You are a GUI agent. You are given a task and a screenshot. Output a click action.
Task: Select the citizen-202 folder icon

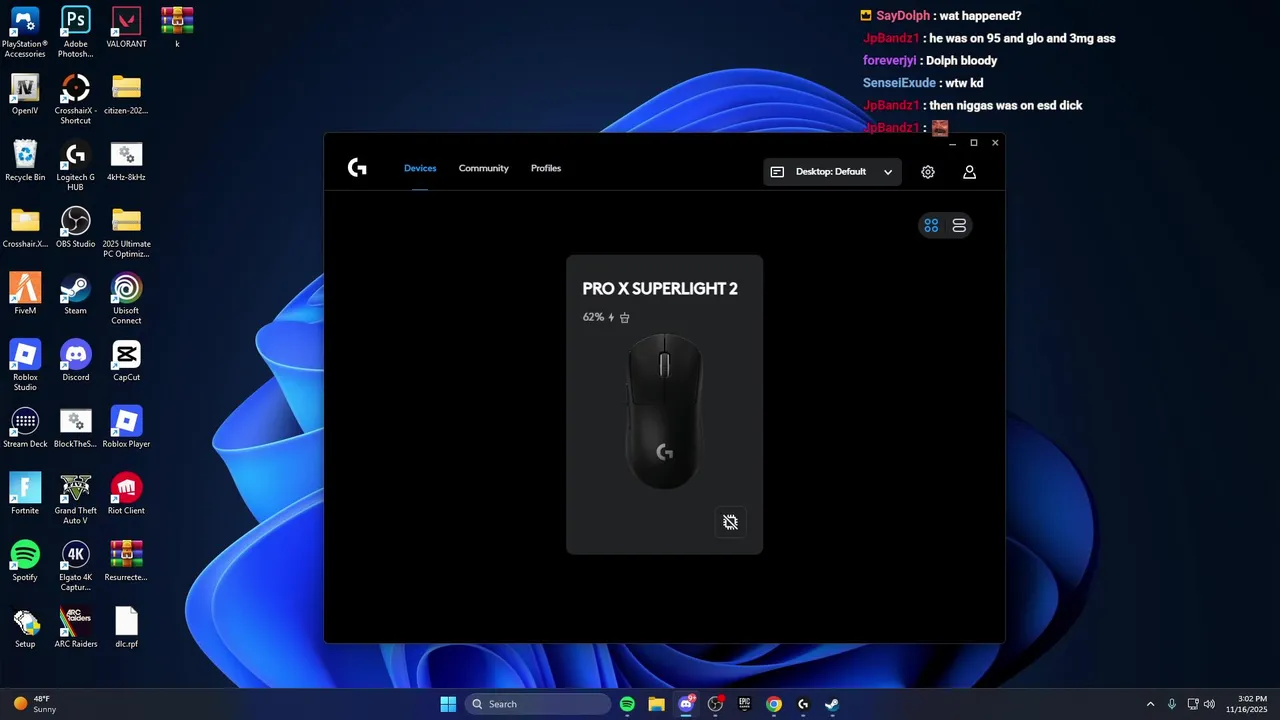click(126, 94)
